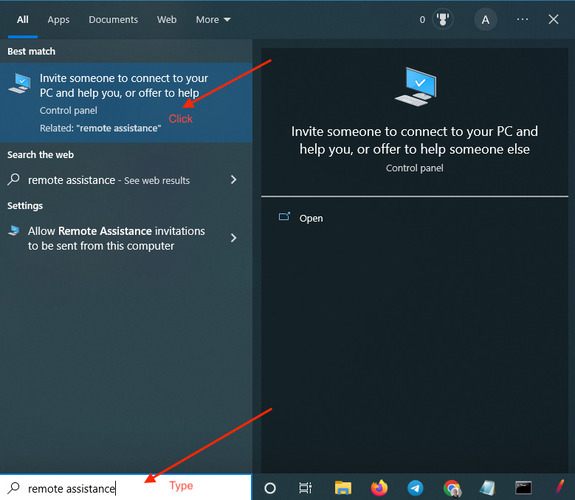Open the Command Prompt taskbar icon
The width and height of the screenshot is (575, 500).
[523, 488]
